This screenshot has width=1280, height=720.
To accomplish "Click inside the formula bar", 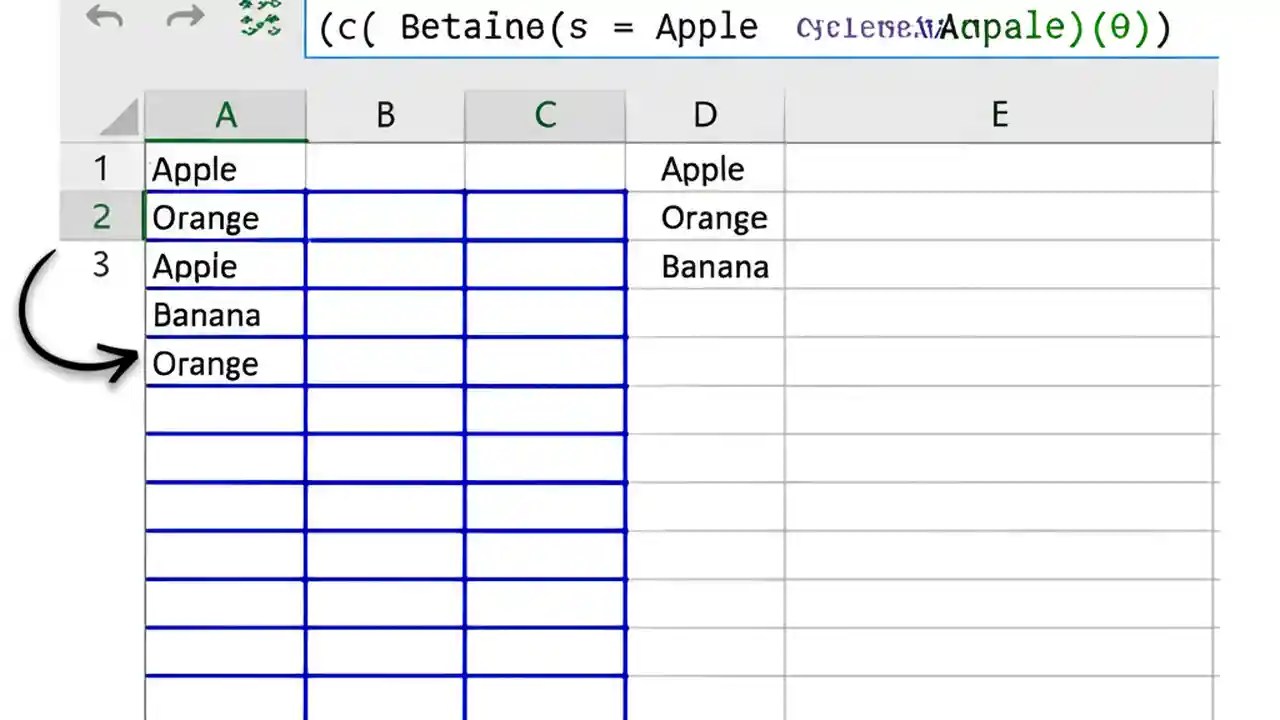I will tap(760, 28).
